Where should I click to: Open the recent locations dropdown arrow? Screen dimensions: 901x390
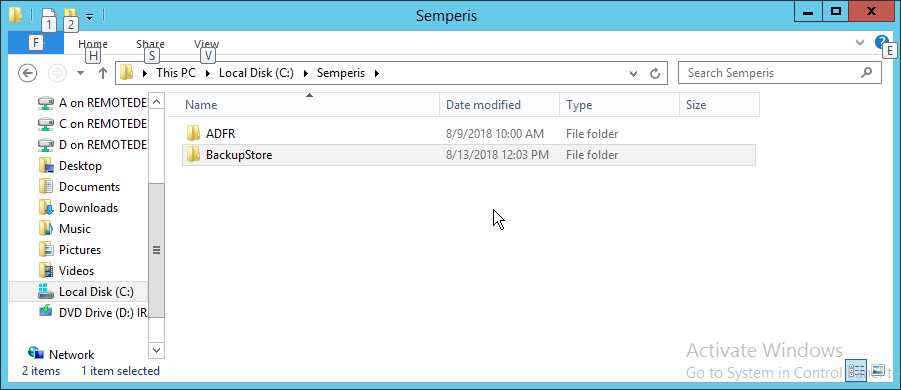tap(80, 73)
